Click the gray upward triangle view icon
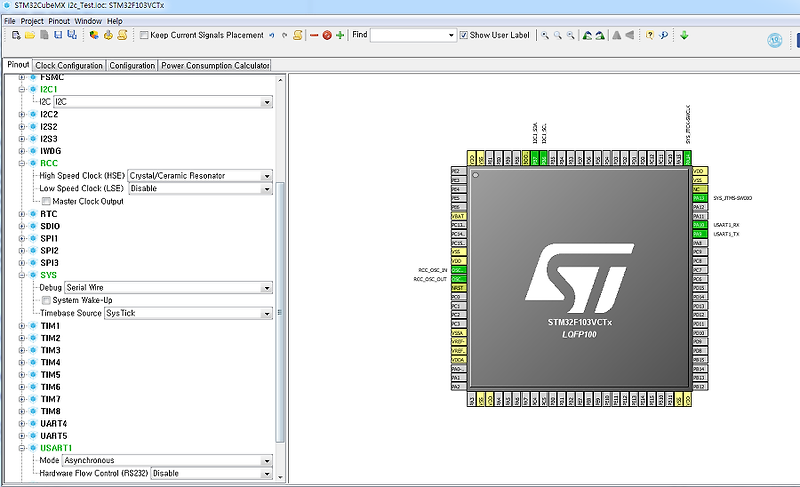800x487 pixels. [617, 35]
